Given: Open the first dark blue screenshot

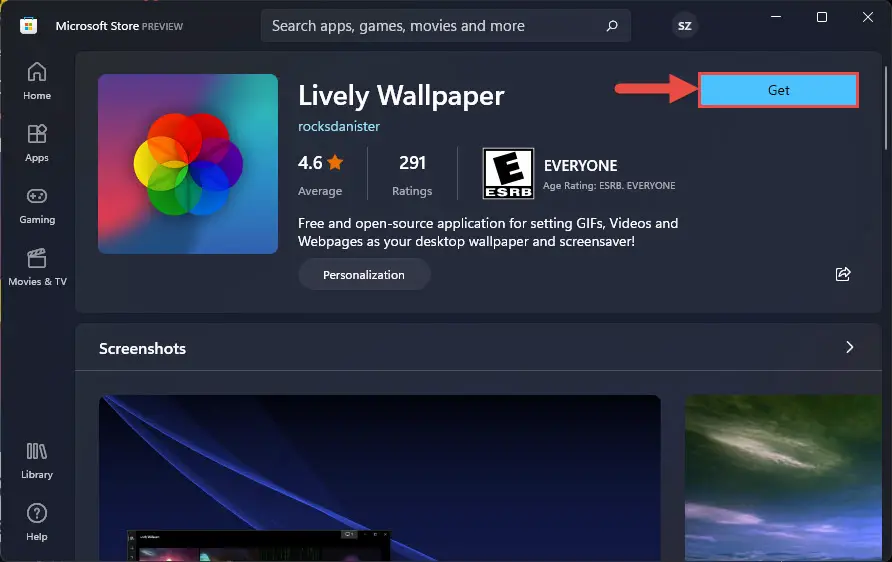Looking at the screenshot, I should click(x=379, y=478).
